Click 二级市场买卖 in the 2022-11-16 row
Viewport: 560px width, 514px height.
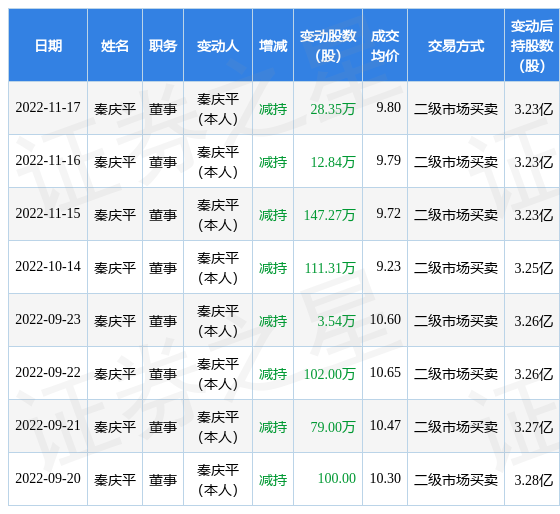(x=456, y=162)
